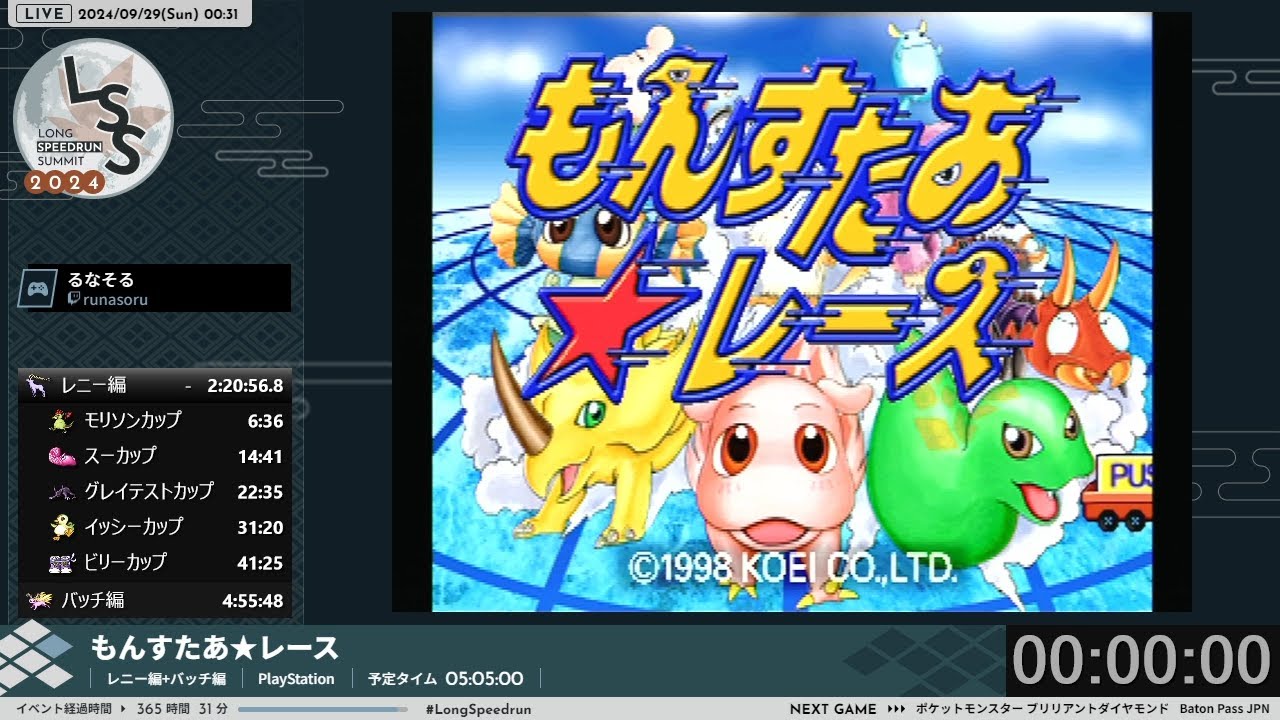Image resolution: width=1280 pixels, height=720 pixels.
Task: Click the ビリーカップ split icon
Action: pos(62,563)
